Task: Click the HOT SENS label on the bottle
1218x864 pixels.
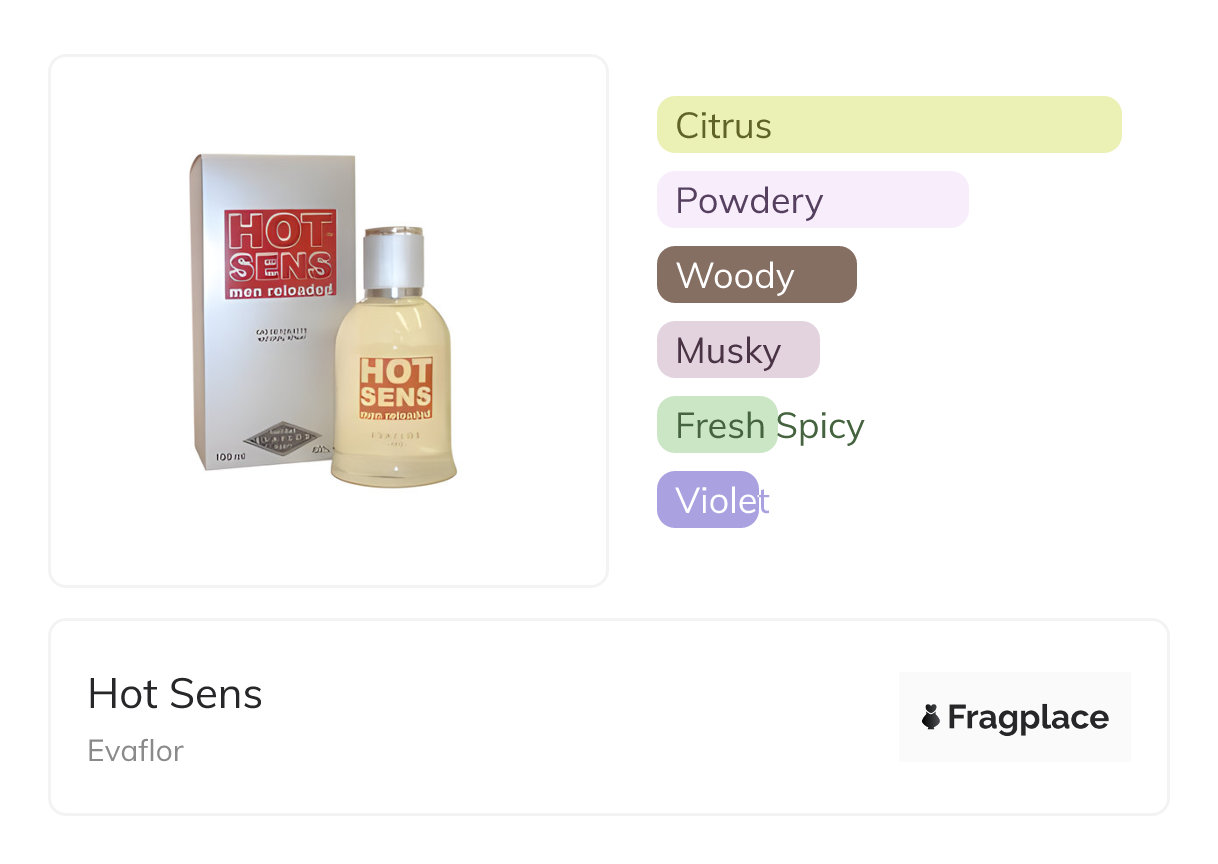Action: pyautogui.click(x=395, y=388)
